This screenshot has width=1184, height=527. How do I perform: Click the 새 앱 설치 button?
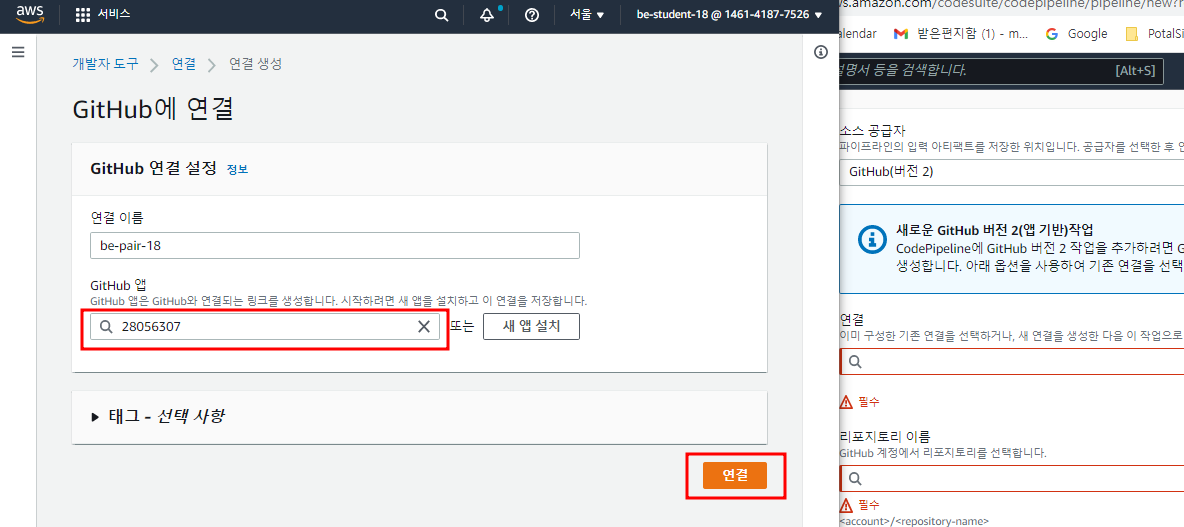(532, 326)
